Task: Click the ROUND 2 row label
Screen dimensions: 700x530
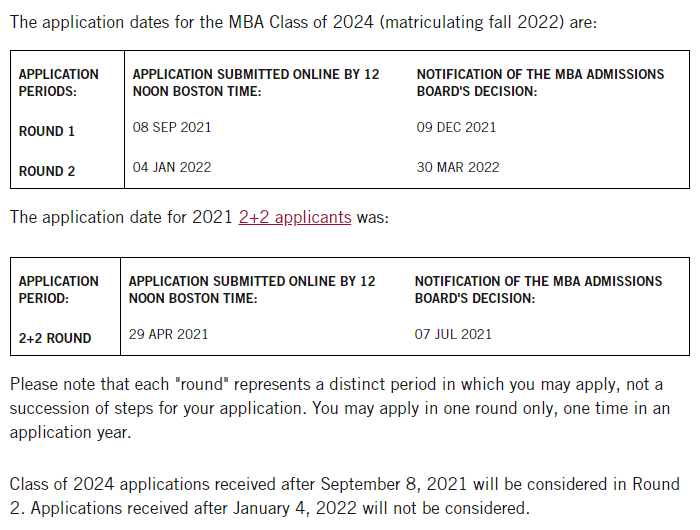Action: click(47, 171)
